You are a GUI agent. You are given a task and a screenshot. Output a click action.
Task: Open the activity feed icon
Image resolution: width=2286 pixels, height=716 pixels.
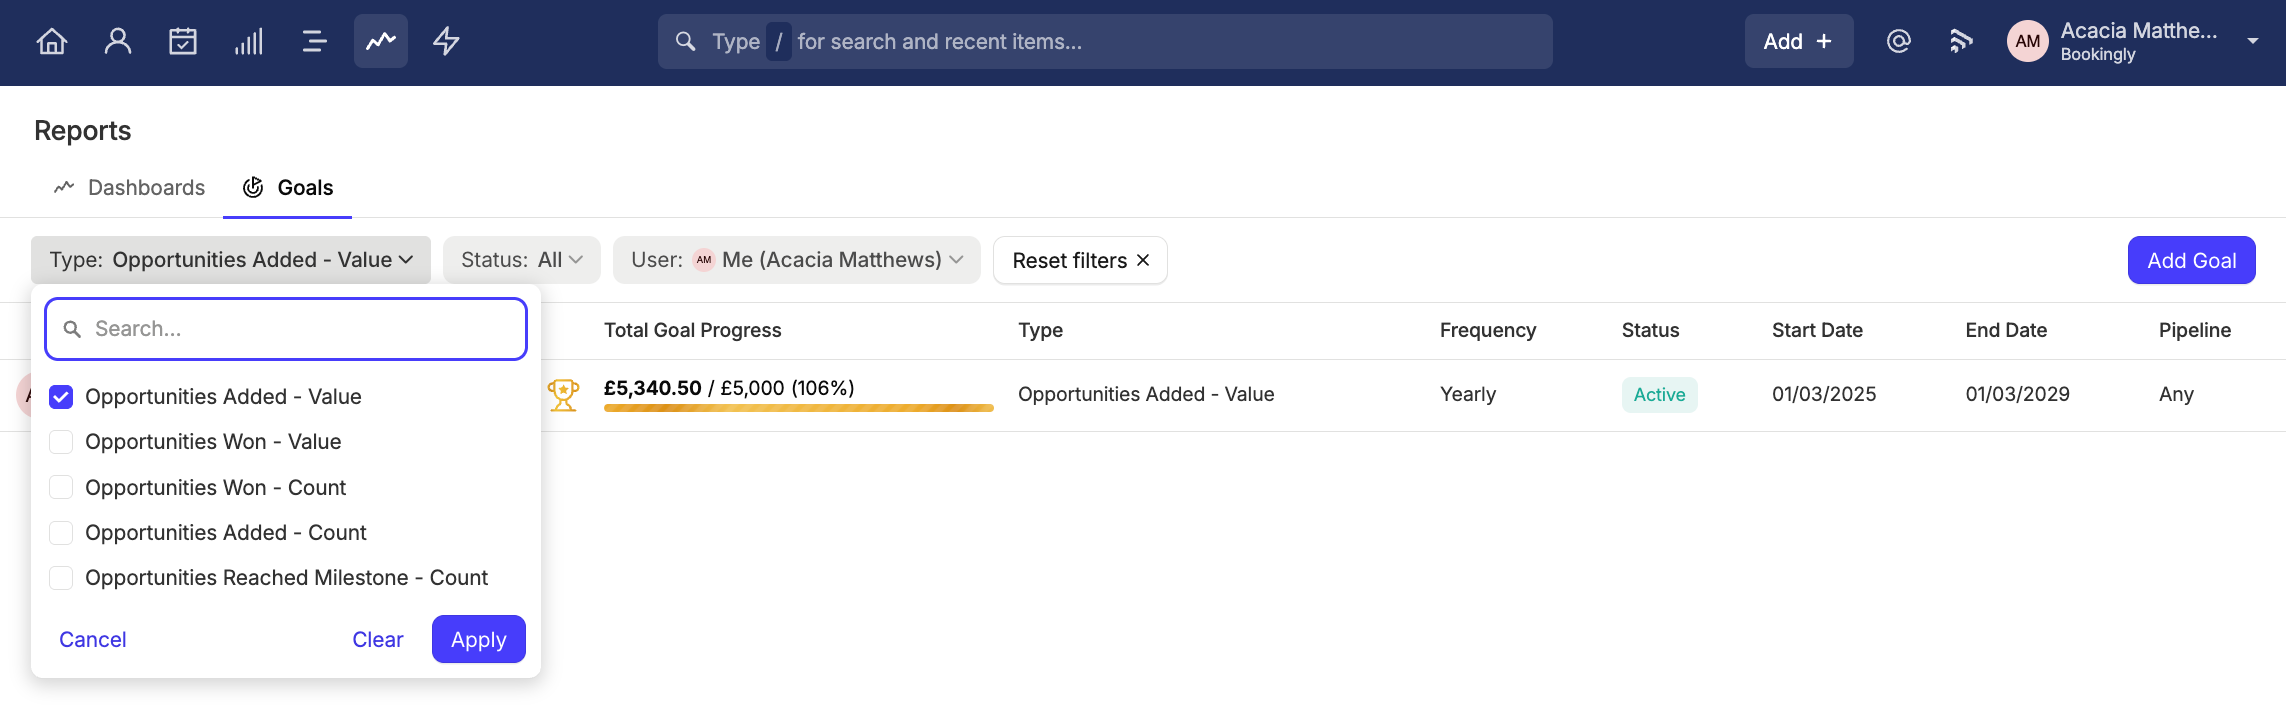pyautogui.click(x=1961, y=41)
